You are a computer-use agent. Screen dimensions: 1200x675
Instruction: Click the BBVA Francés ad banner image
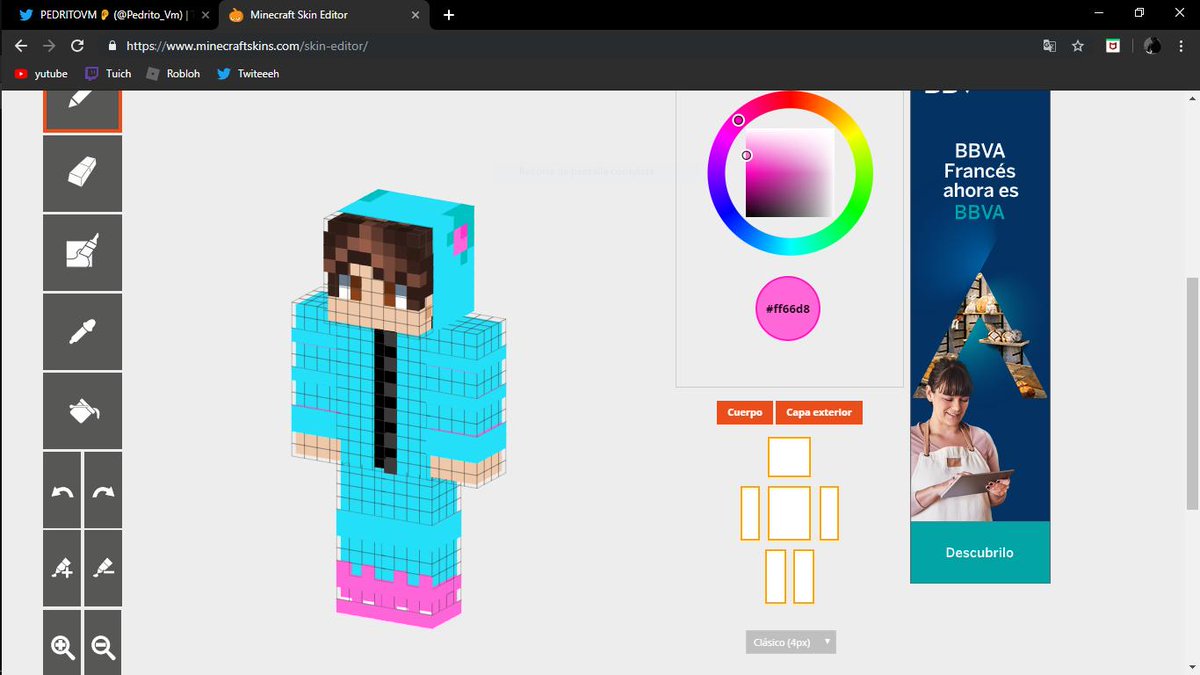pos(980,336)
